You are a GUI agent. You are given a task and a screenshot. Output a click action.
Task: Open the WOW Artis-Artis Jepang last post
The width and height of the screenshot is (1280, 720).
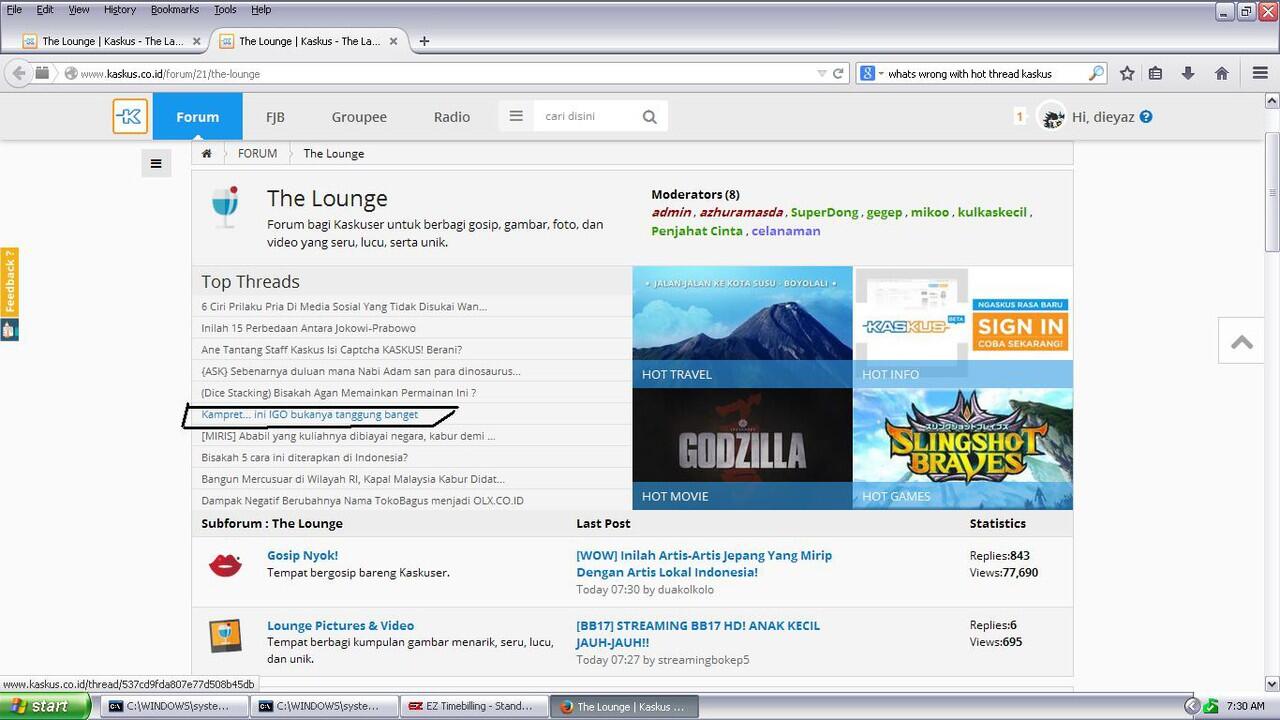coord(704,564)
